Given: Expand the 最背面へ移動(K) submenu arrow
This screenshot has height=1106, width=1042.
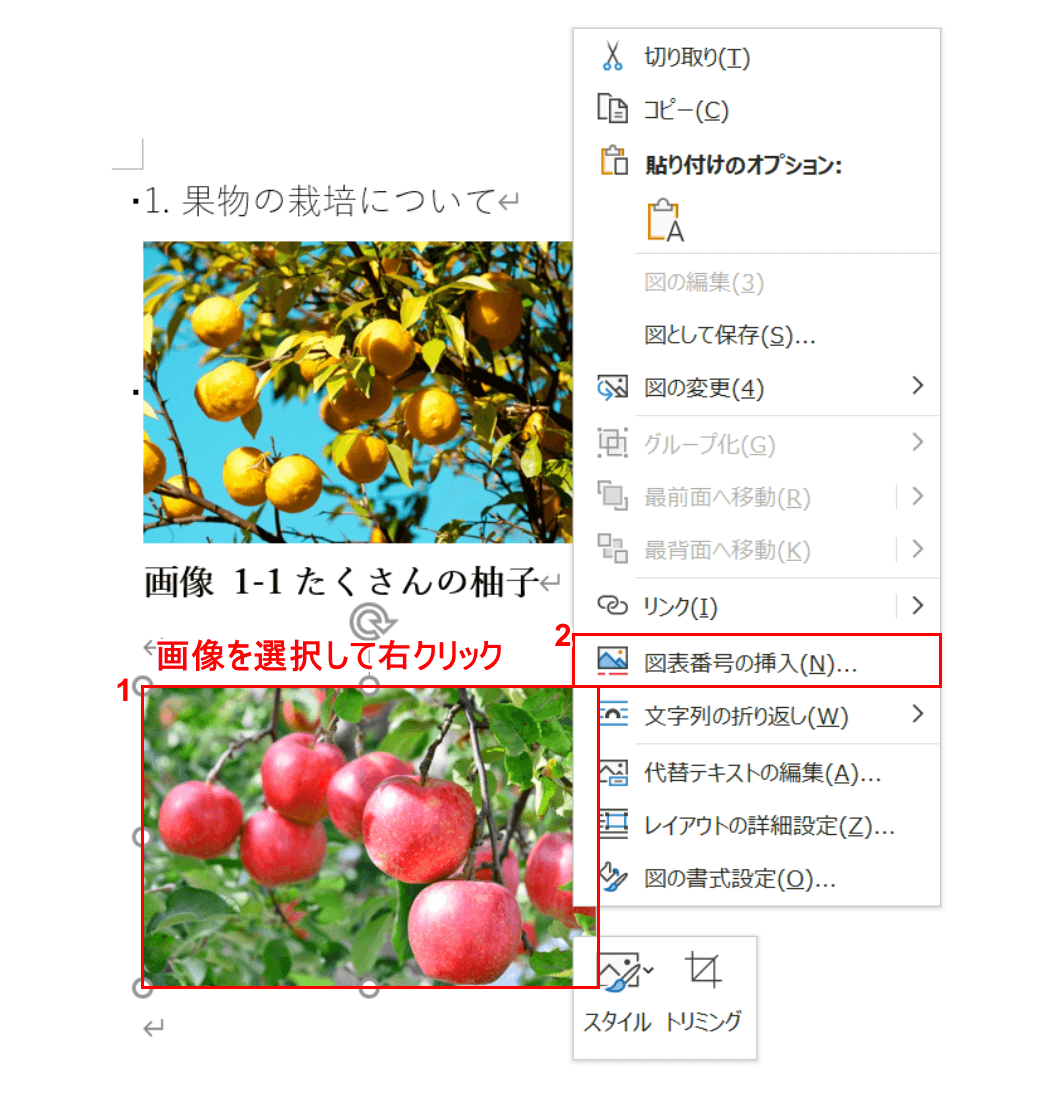Looking at the screenshot, I should click(x=917, y=549).
